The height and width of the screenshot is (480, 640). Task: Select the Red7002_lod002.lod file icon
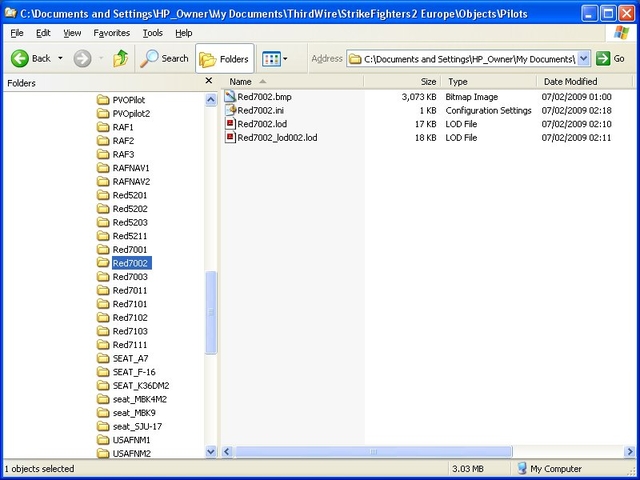coord(230,138)
